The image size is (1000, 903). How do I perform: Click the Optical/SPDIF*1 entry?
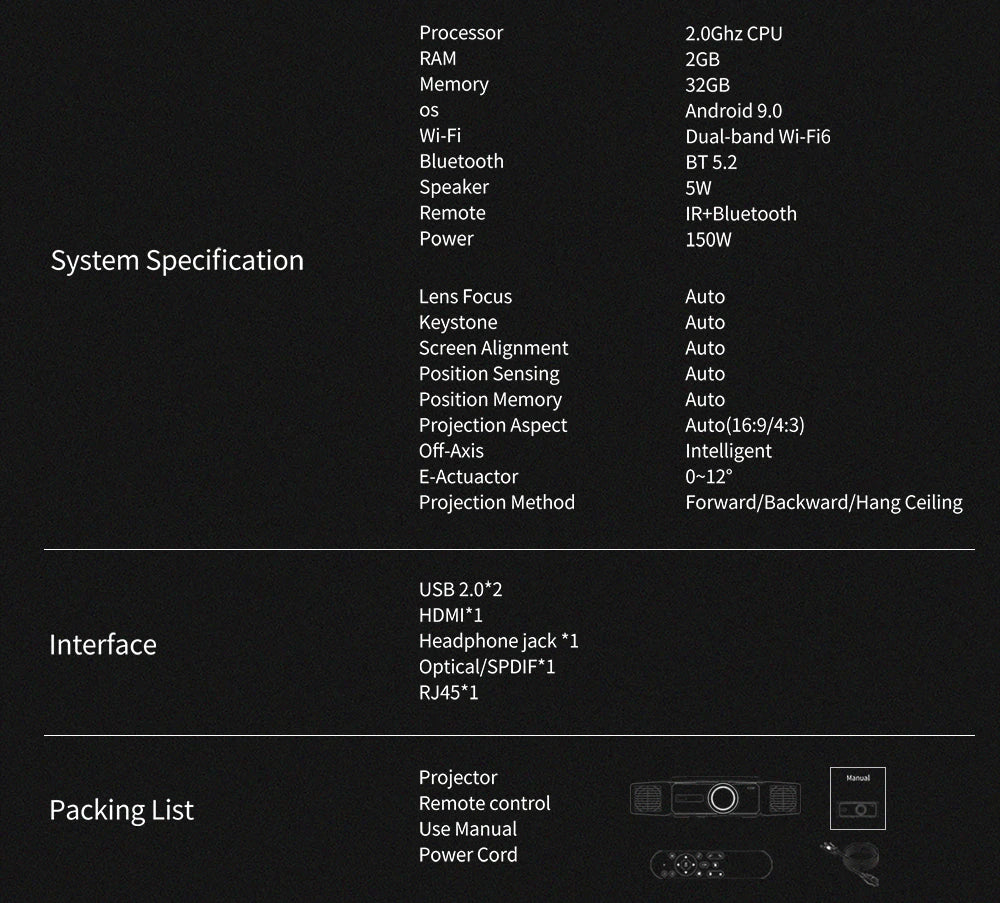tap(486, 666)
